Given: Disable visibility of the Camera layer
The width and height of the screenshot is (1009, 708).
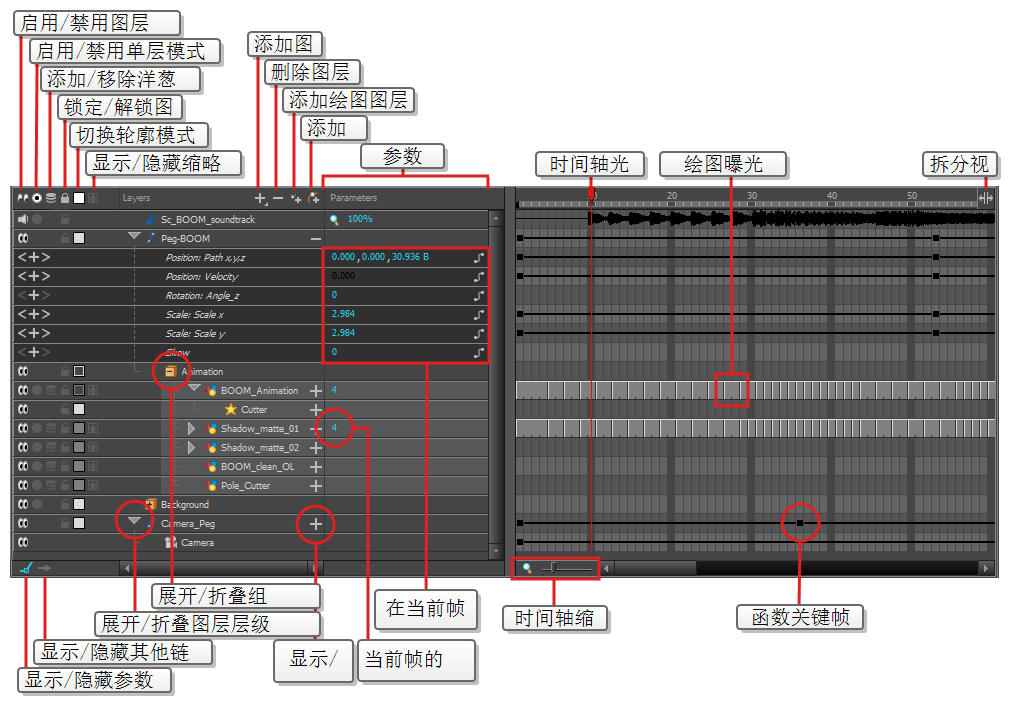Looking at the screenshot, I should (x=22, y=543).
